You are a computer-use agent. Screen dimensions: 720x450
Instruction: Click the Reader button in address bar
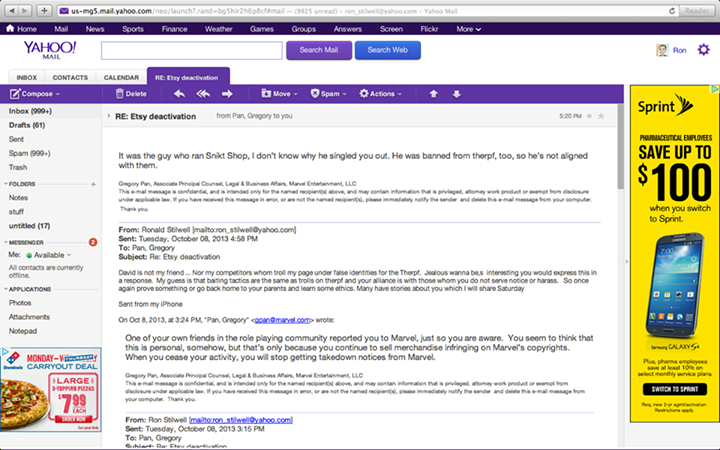[697, 11]
